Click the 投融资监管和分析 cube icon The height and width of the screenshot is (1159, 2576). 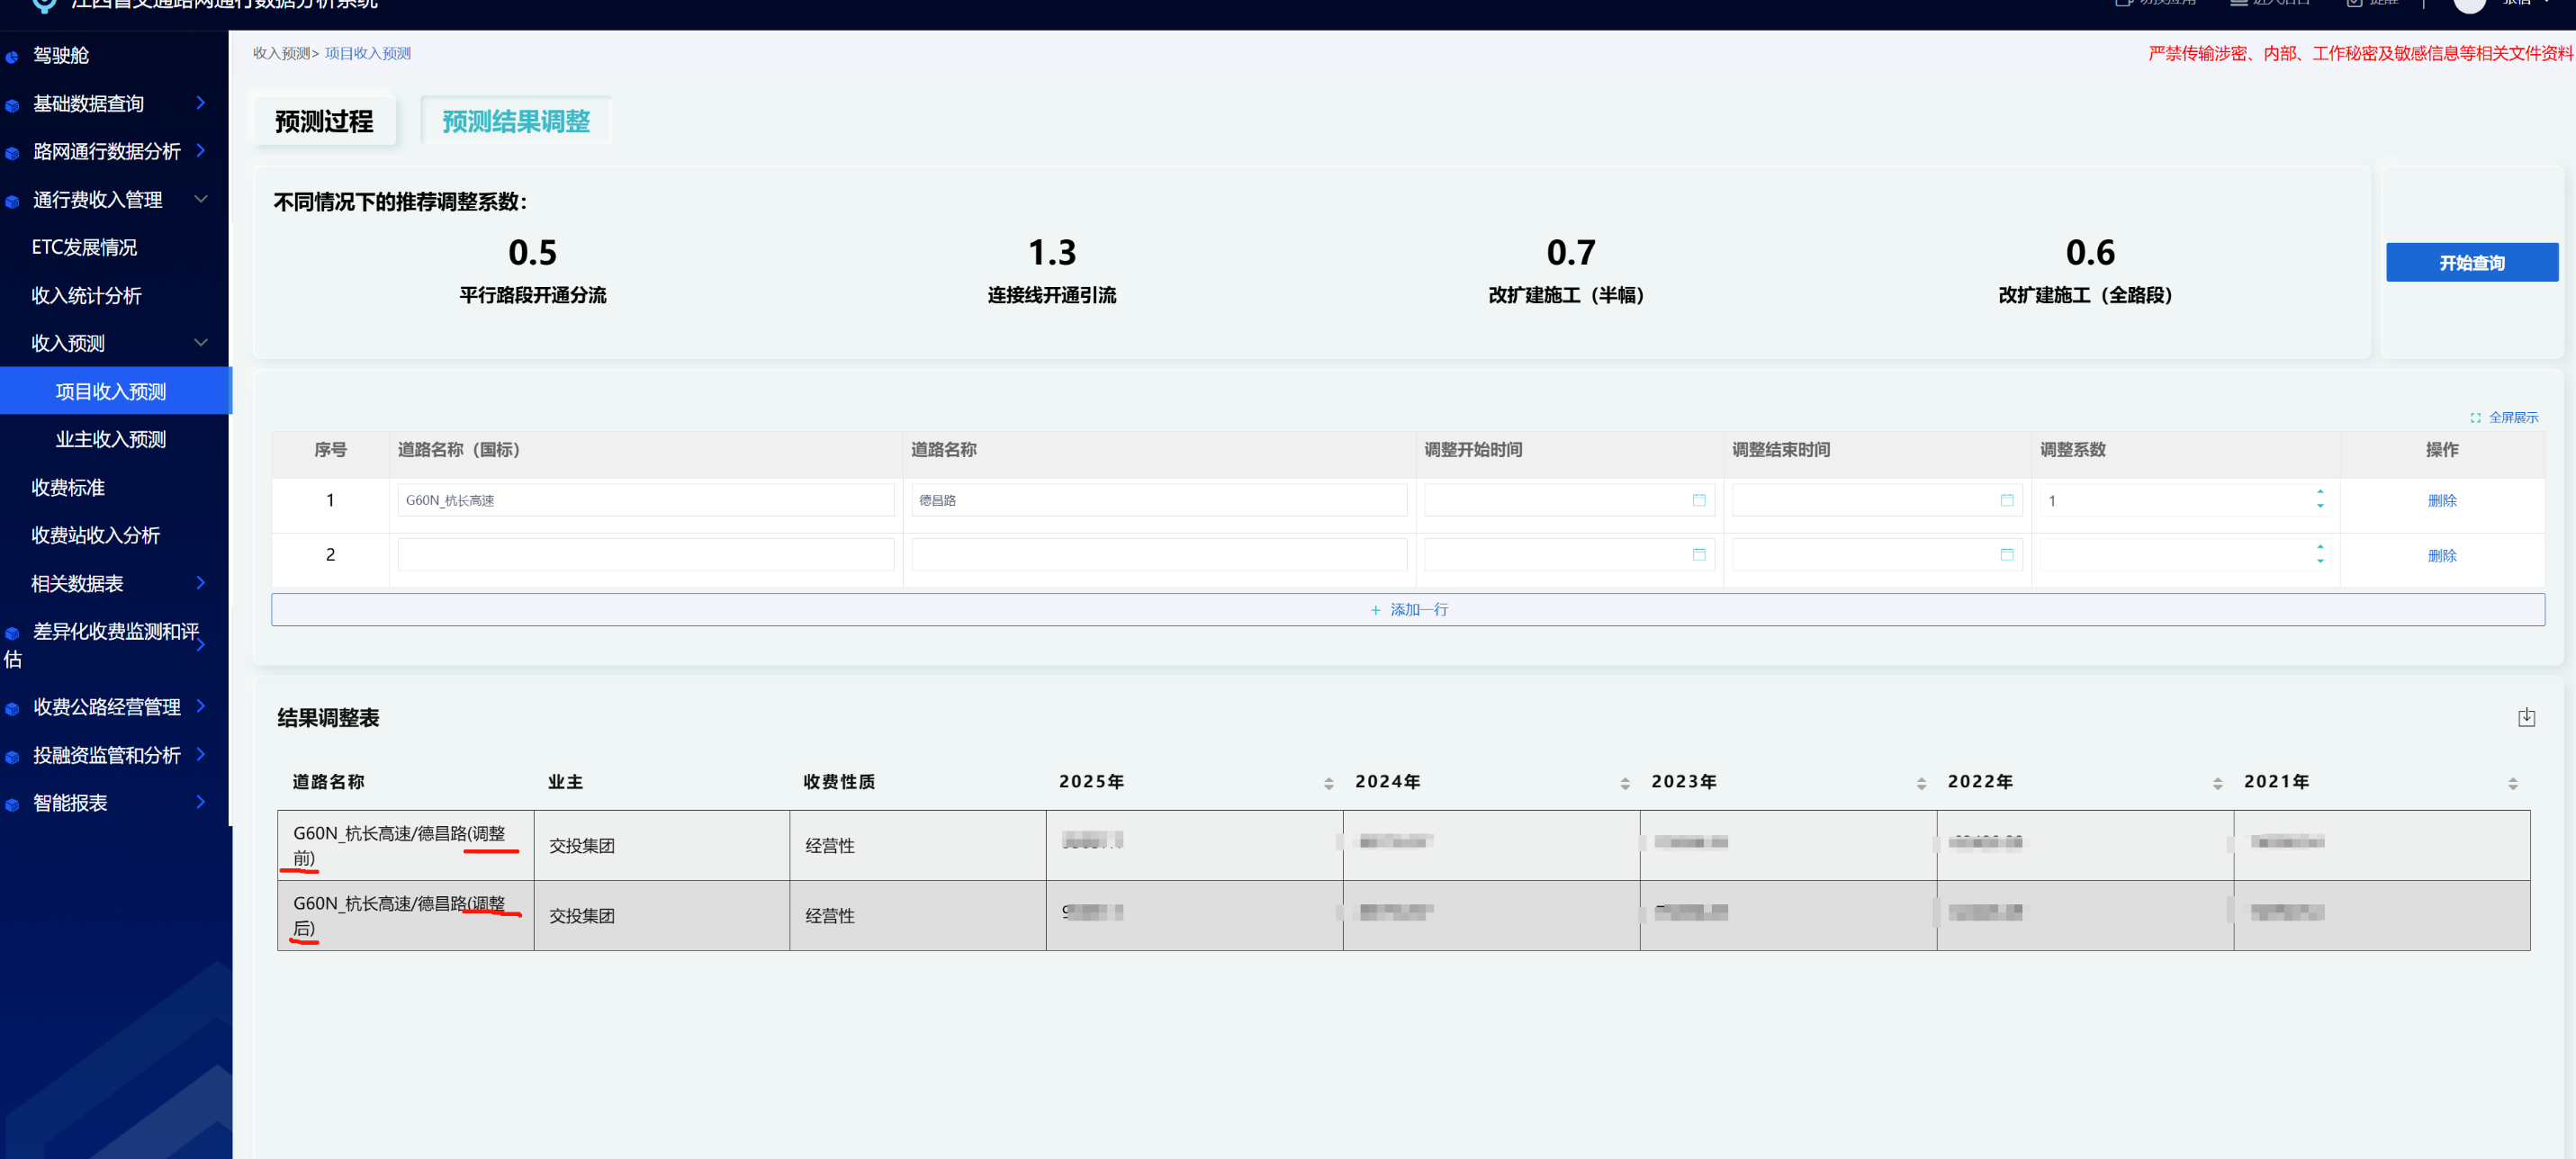pos(12,757)
